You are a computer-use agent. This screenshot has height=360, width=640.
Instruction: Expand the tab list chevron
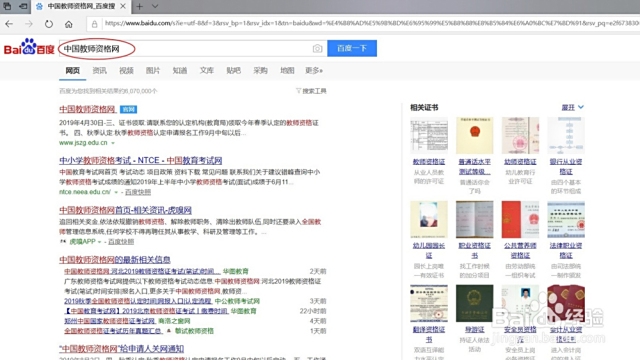155,7
